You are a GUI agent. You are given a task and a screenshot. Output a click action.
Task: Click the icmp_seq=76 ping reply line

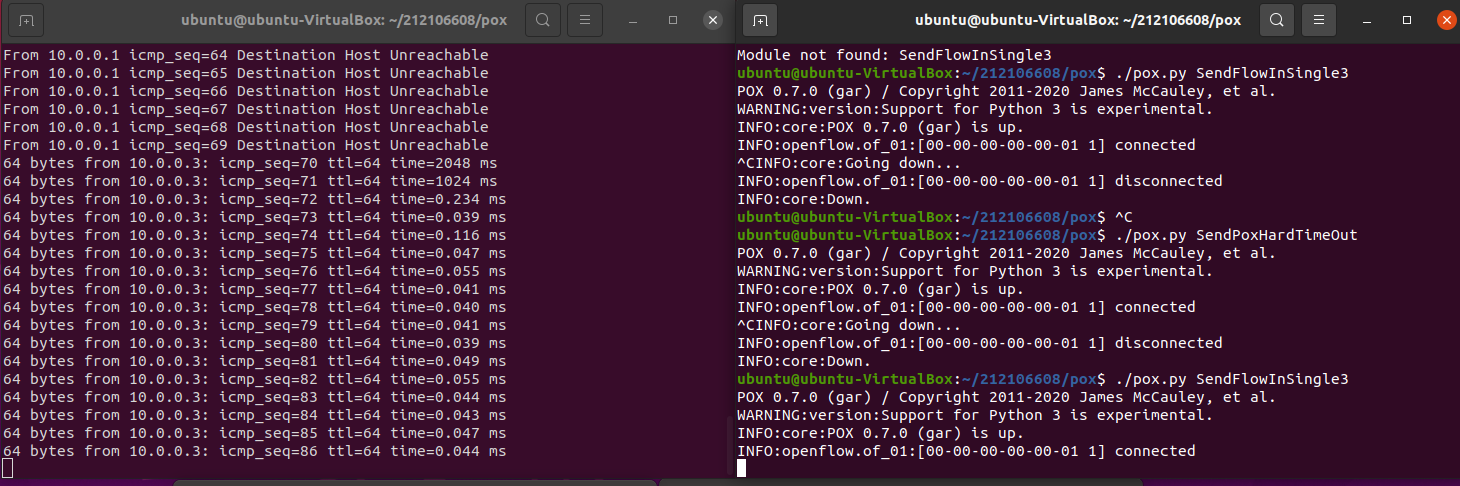(254, 271)
